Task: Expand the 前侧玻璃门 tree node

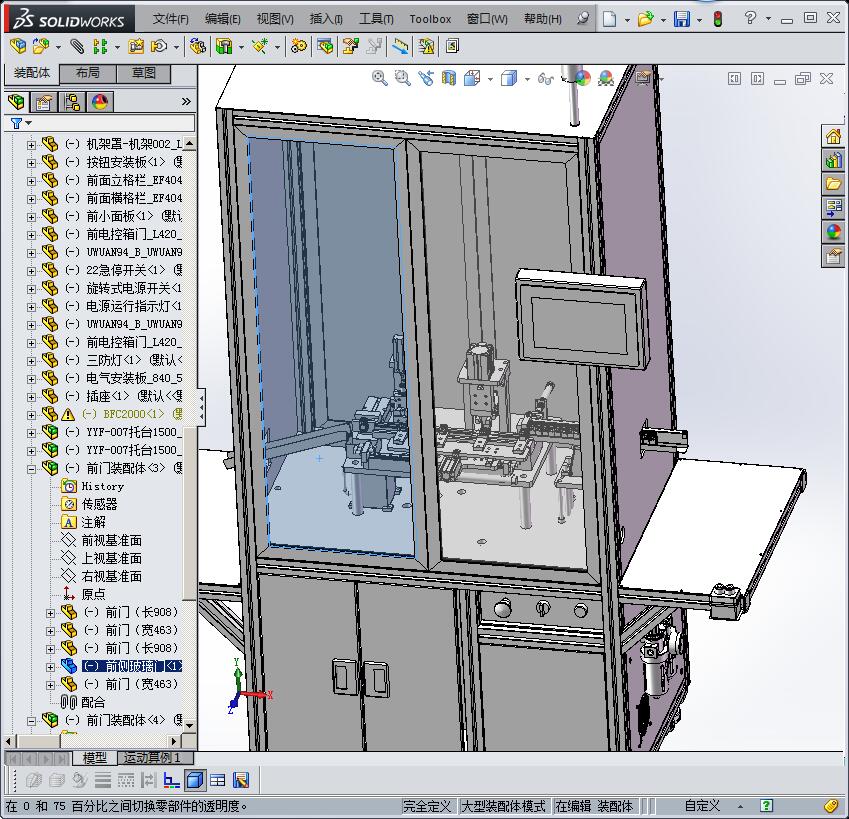Action: pyautogui.click(x=50, y=667)
